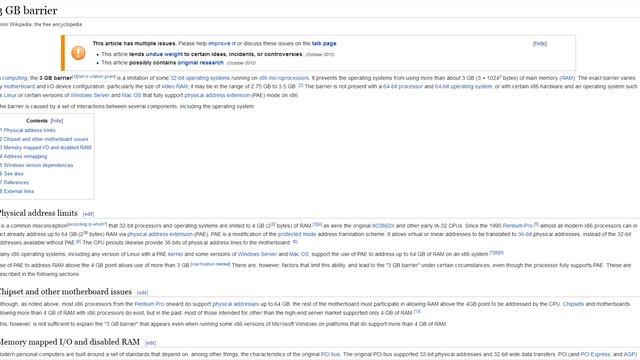Click the 'according to whom?' superscript tag
Image resolution: width=640 pixels, height=360 pixels.
87,224
